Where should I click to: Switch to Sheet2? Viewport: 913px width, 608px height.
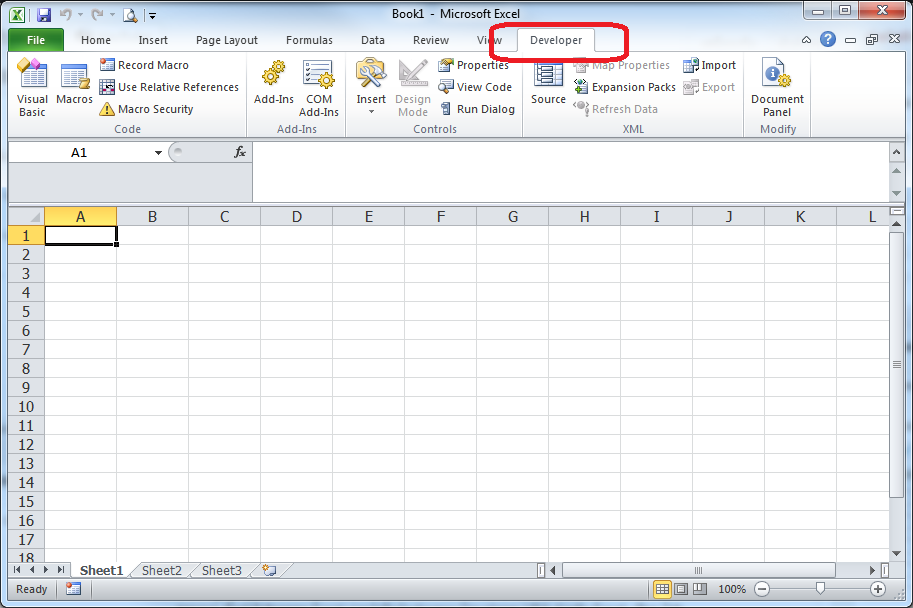162,570
